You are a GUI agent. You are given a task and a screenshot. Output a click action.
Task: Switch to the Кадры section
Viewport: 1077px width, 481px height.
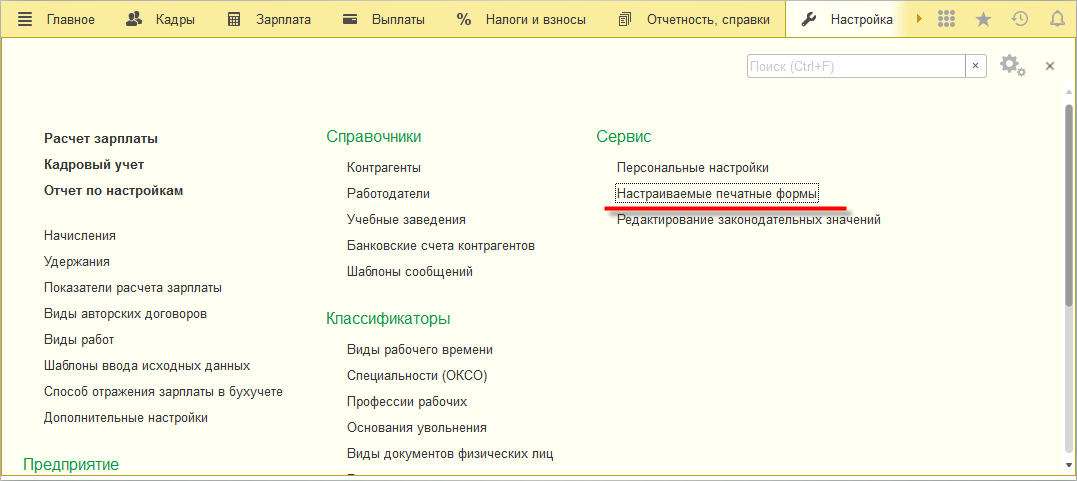[x=174, y=20]
